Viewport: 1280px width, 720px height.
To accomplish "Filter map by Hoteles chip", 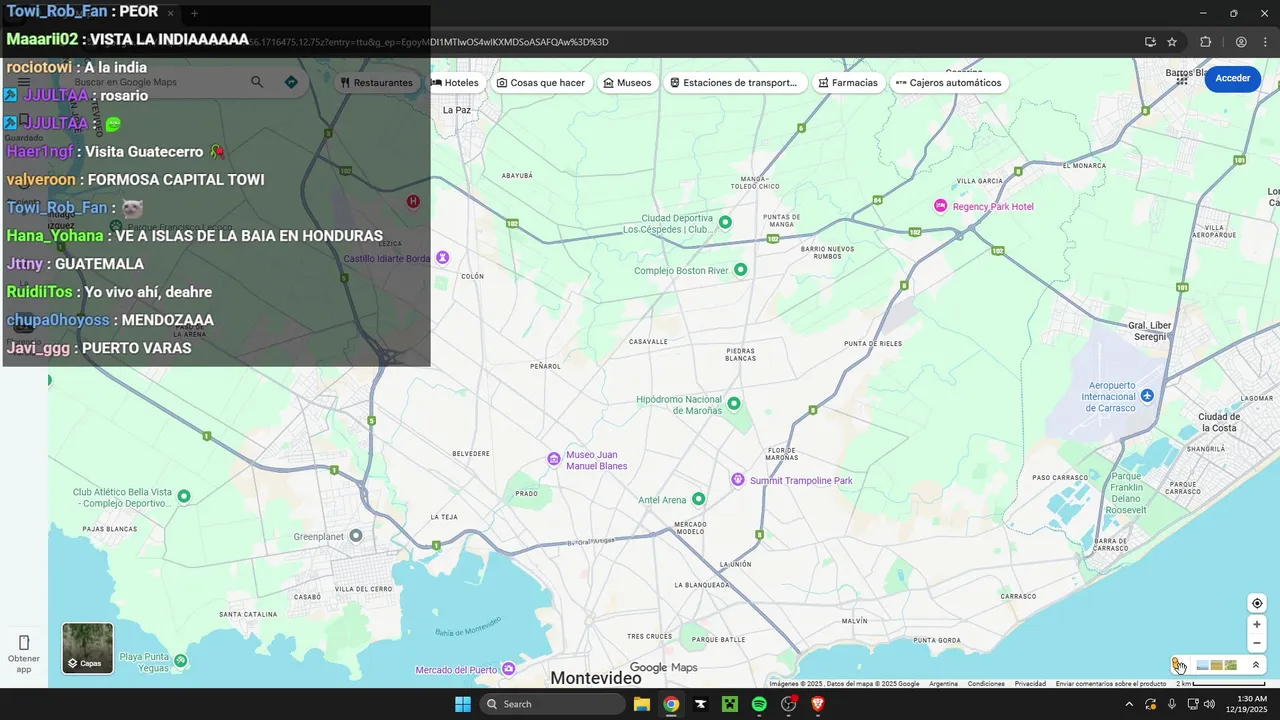I will pos(455,83).
